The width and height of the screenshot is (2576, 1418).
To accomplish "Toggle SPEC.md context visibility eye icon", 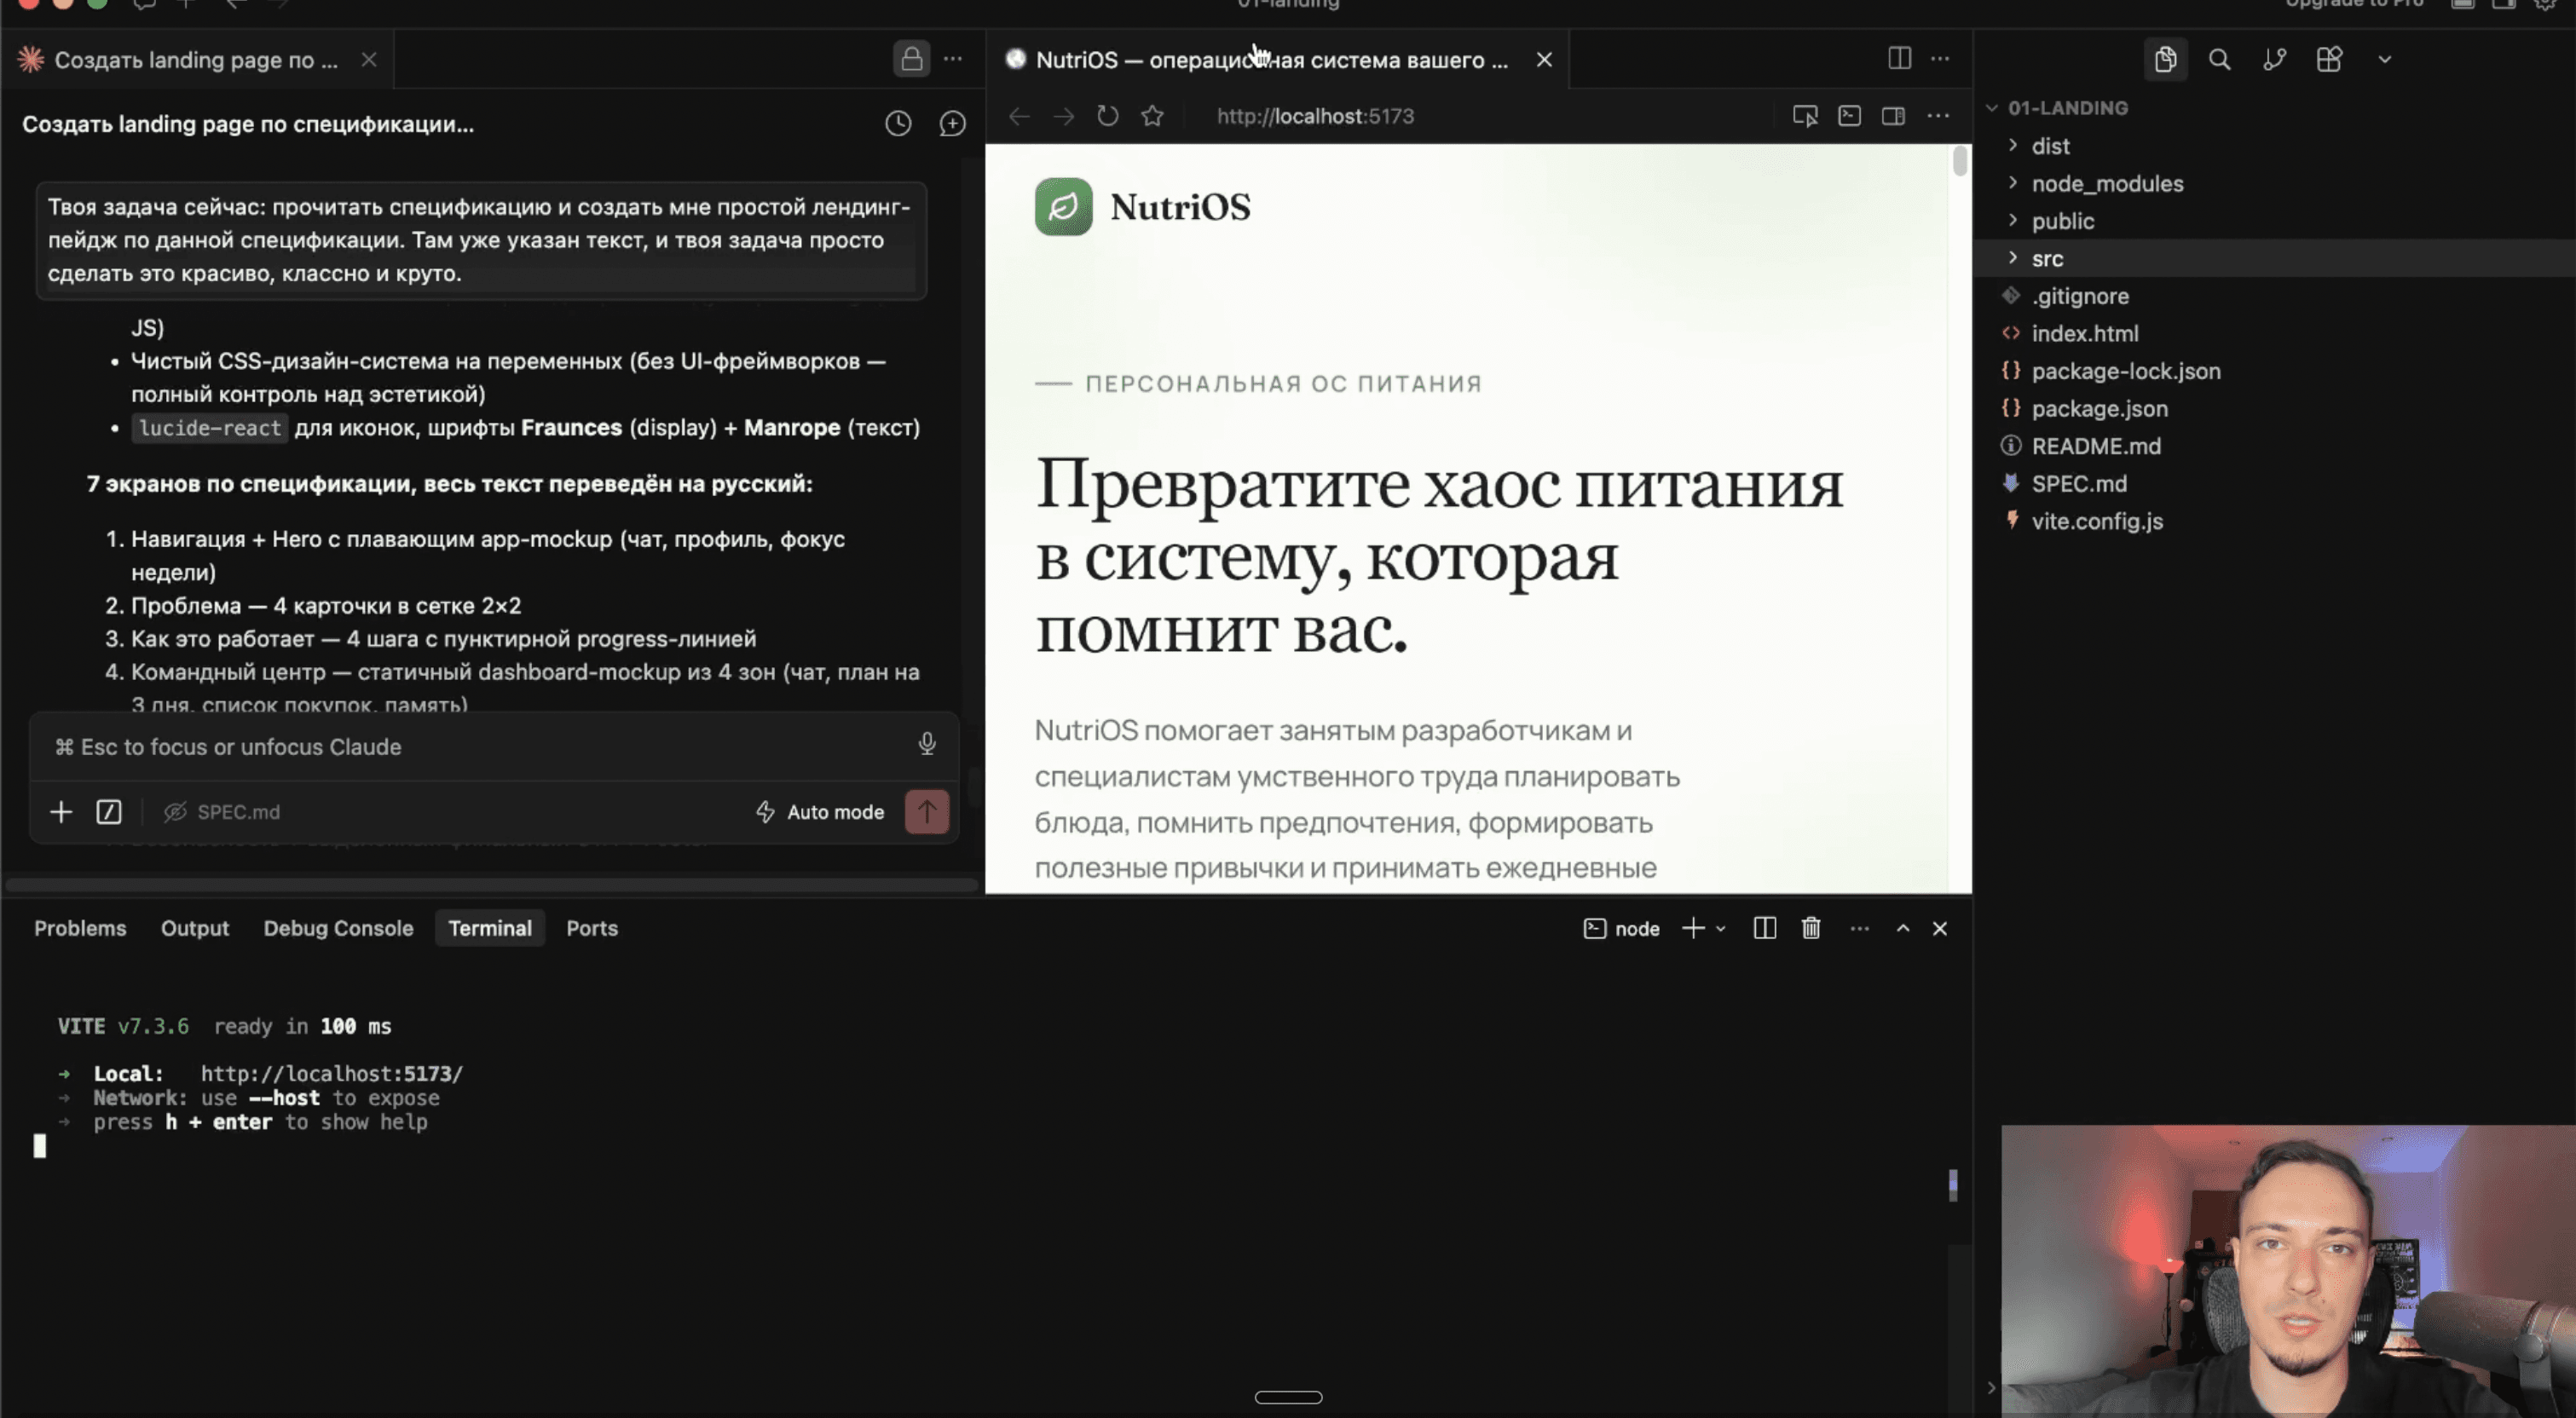I will point(175,812).
